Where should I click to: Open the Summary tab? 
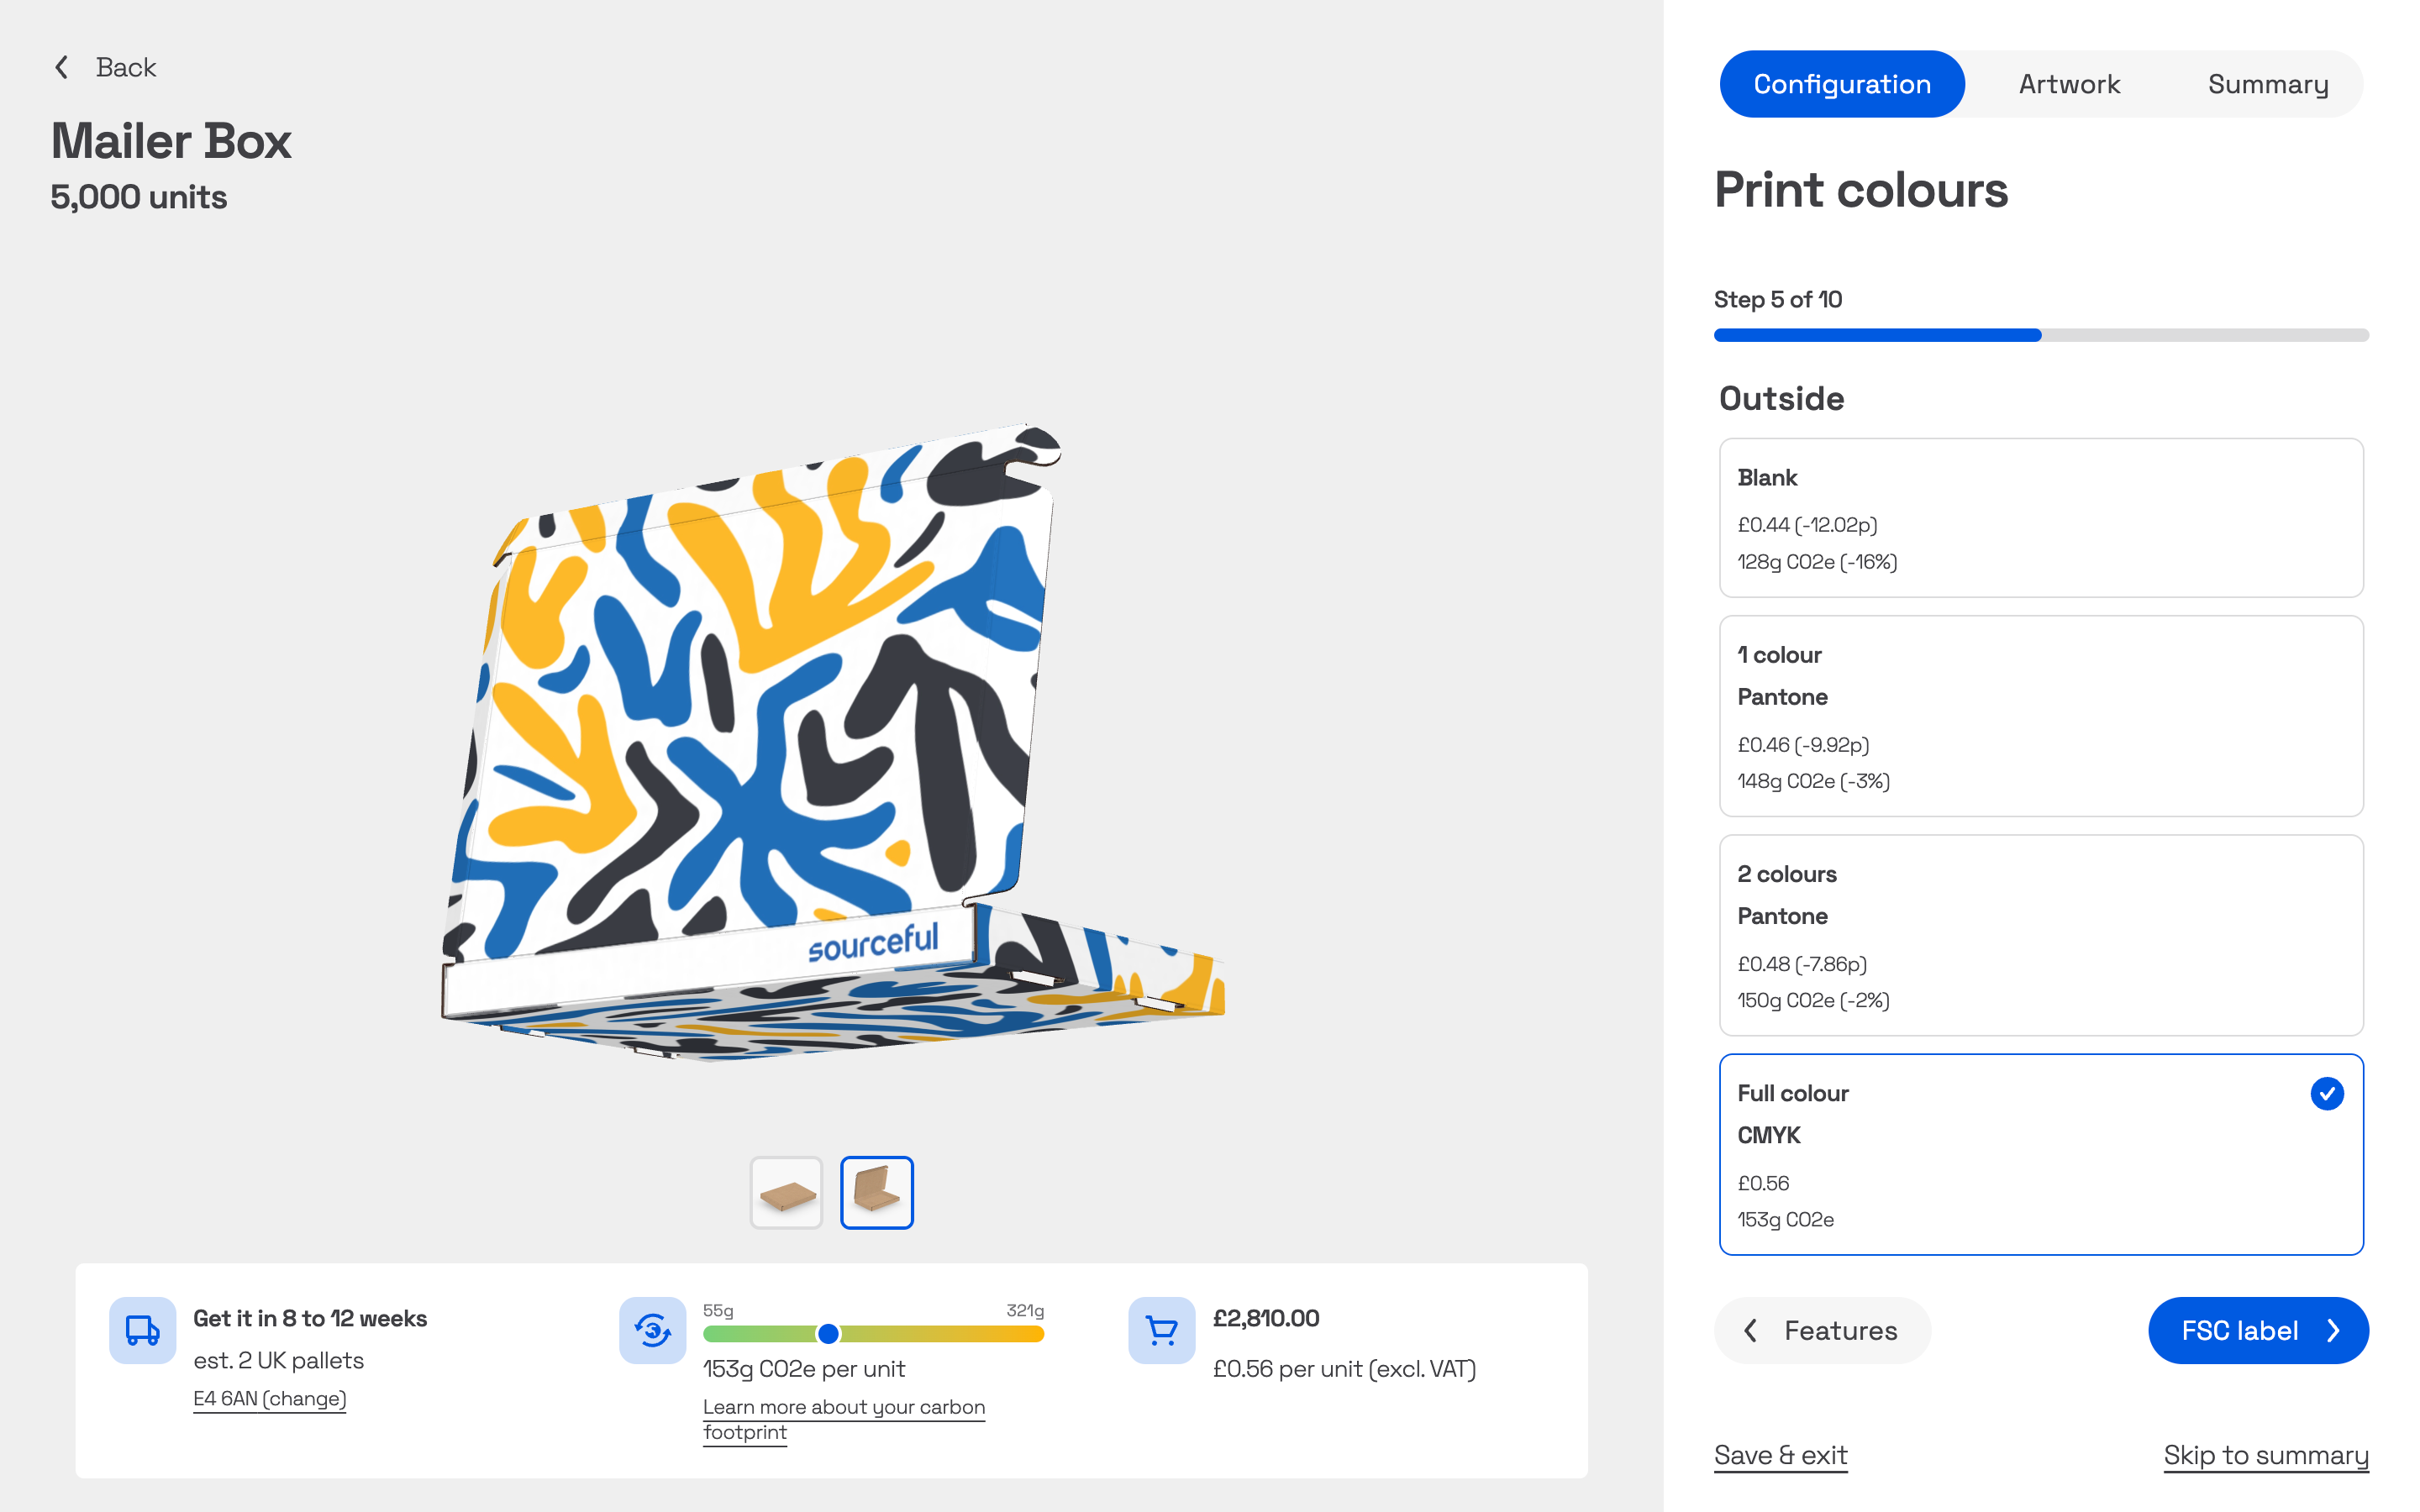pyautogui.click(x=2267, y=84)
